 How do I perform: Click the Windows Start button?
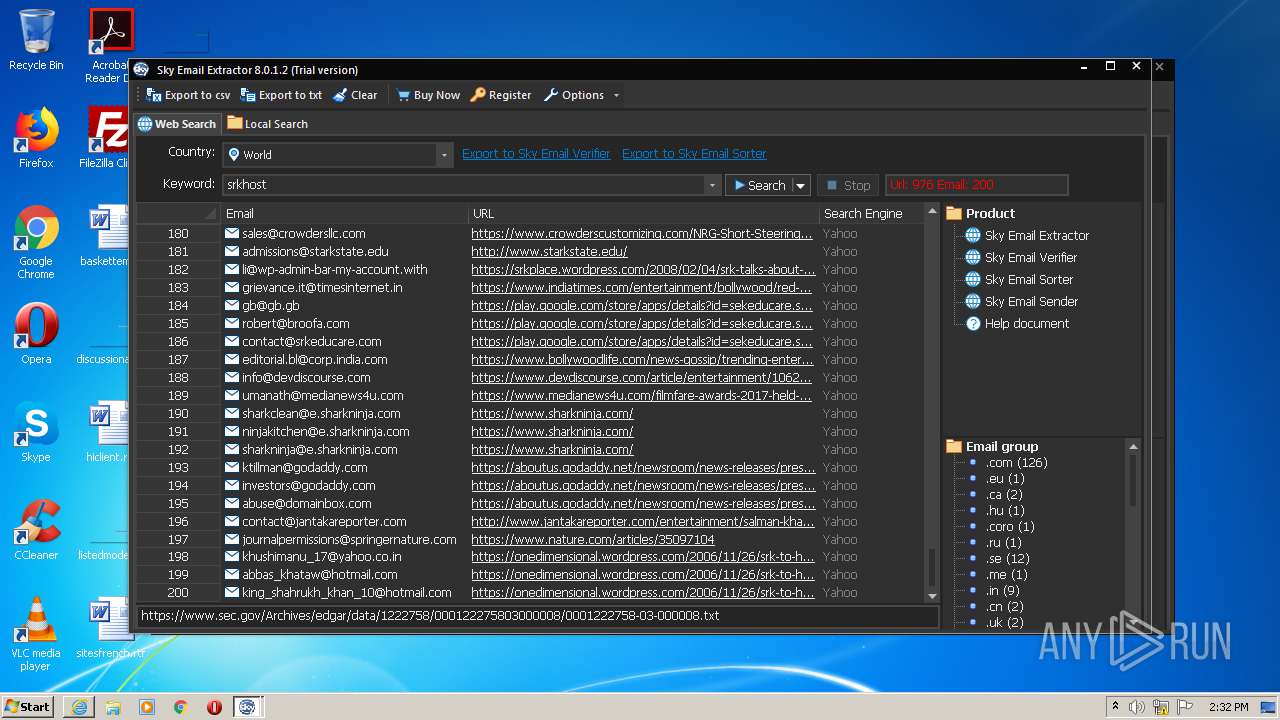click(28, 706)
